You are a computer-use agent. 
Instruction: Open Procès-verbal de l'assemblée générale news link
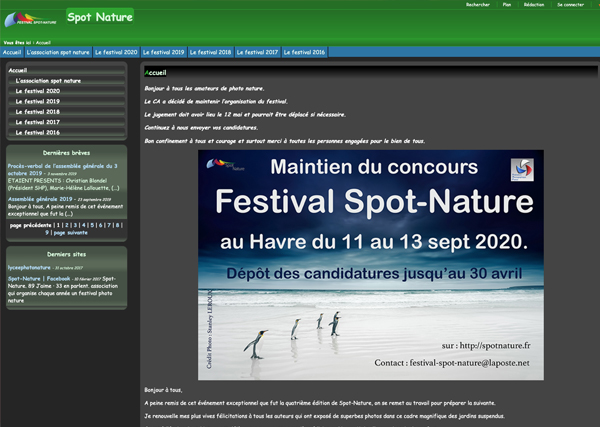coord(62,169)
